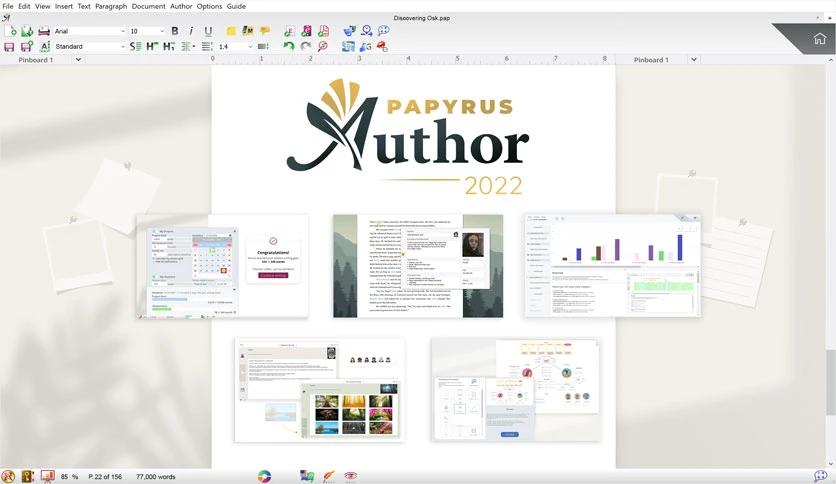
Task: Click the language flag status icon
Action: click(x=307, y=476)
